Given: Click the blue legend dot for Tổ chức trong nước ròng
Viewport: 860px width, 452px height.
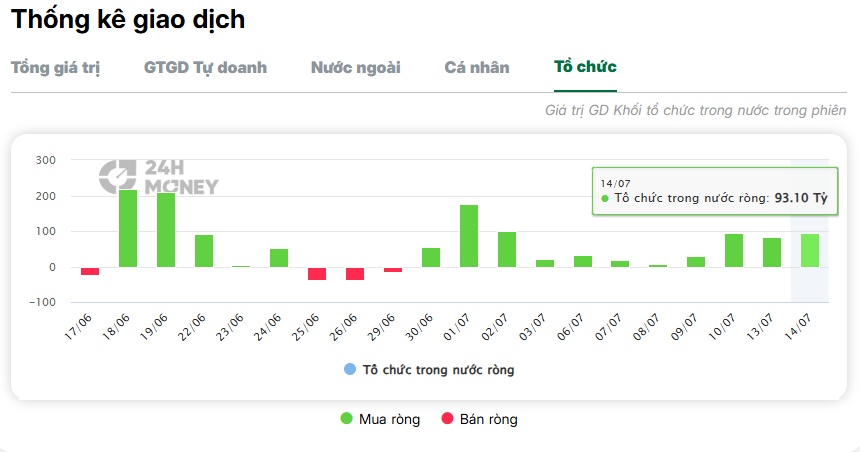Looking at the screenshot, I should click(350, 369).
